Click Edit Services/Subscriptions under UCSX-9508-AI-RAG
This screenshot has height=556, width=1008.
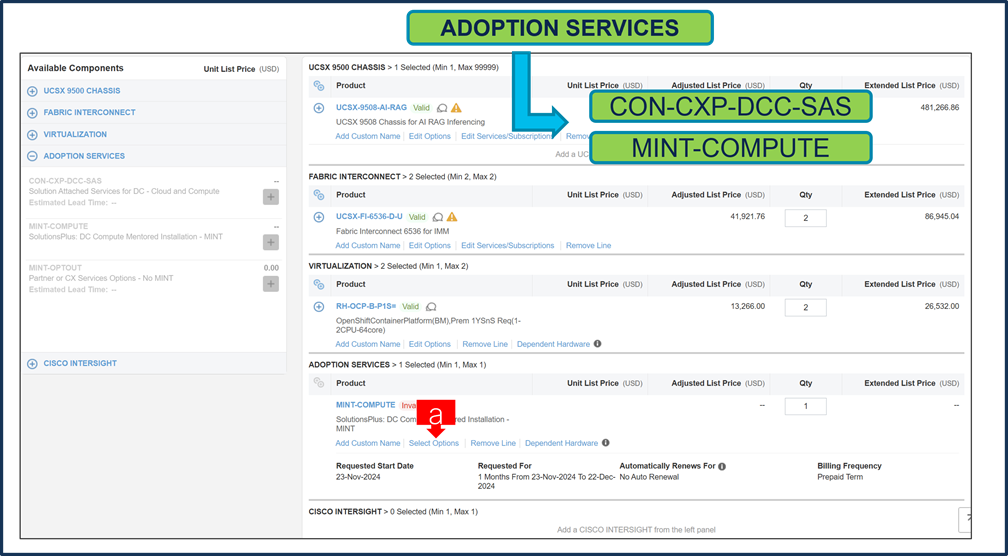[507, 136]
